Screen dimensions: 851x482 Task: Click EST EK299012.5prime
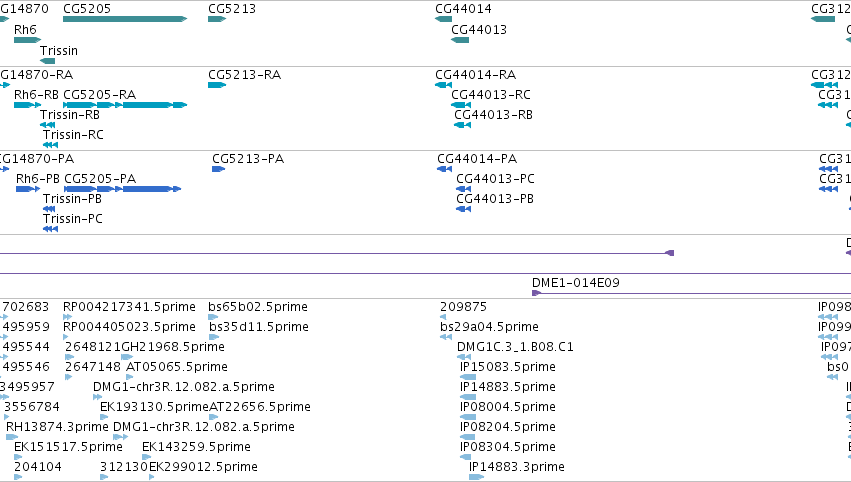click(204, 467)
